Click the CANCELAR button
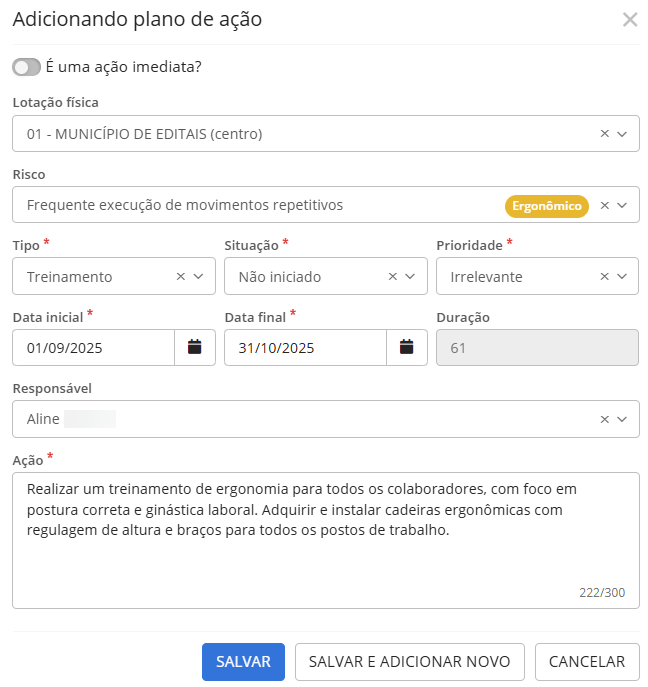 pos(587,661)
